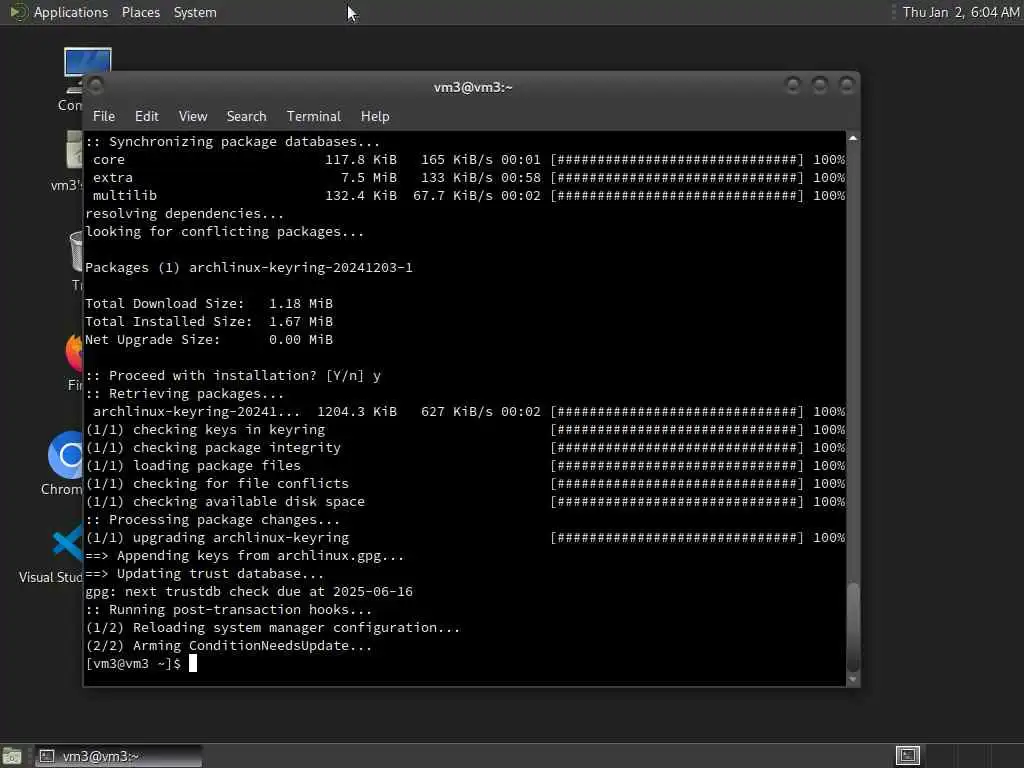Open the Places menu in the top panel
This screenshot has width=1024, height=768.
coord(140,12)
